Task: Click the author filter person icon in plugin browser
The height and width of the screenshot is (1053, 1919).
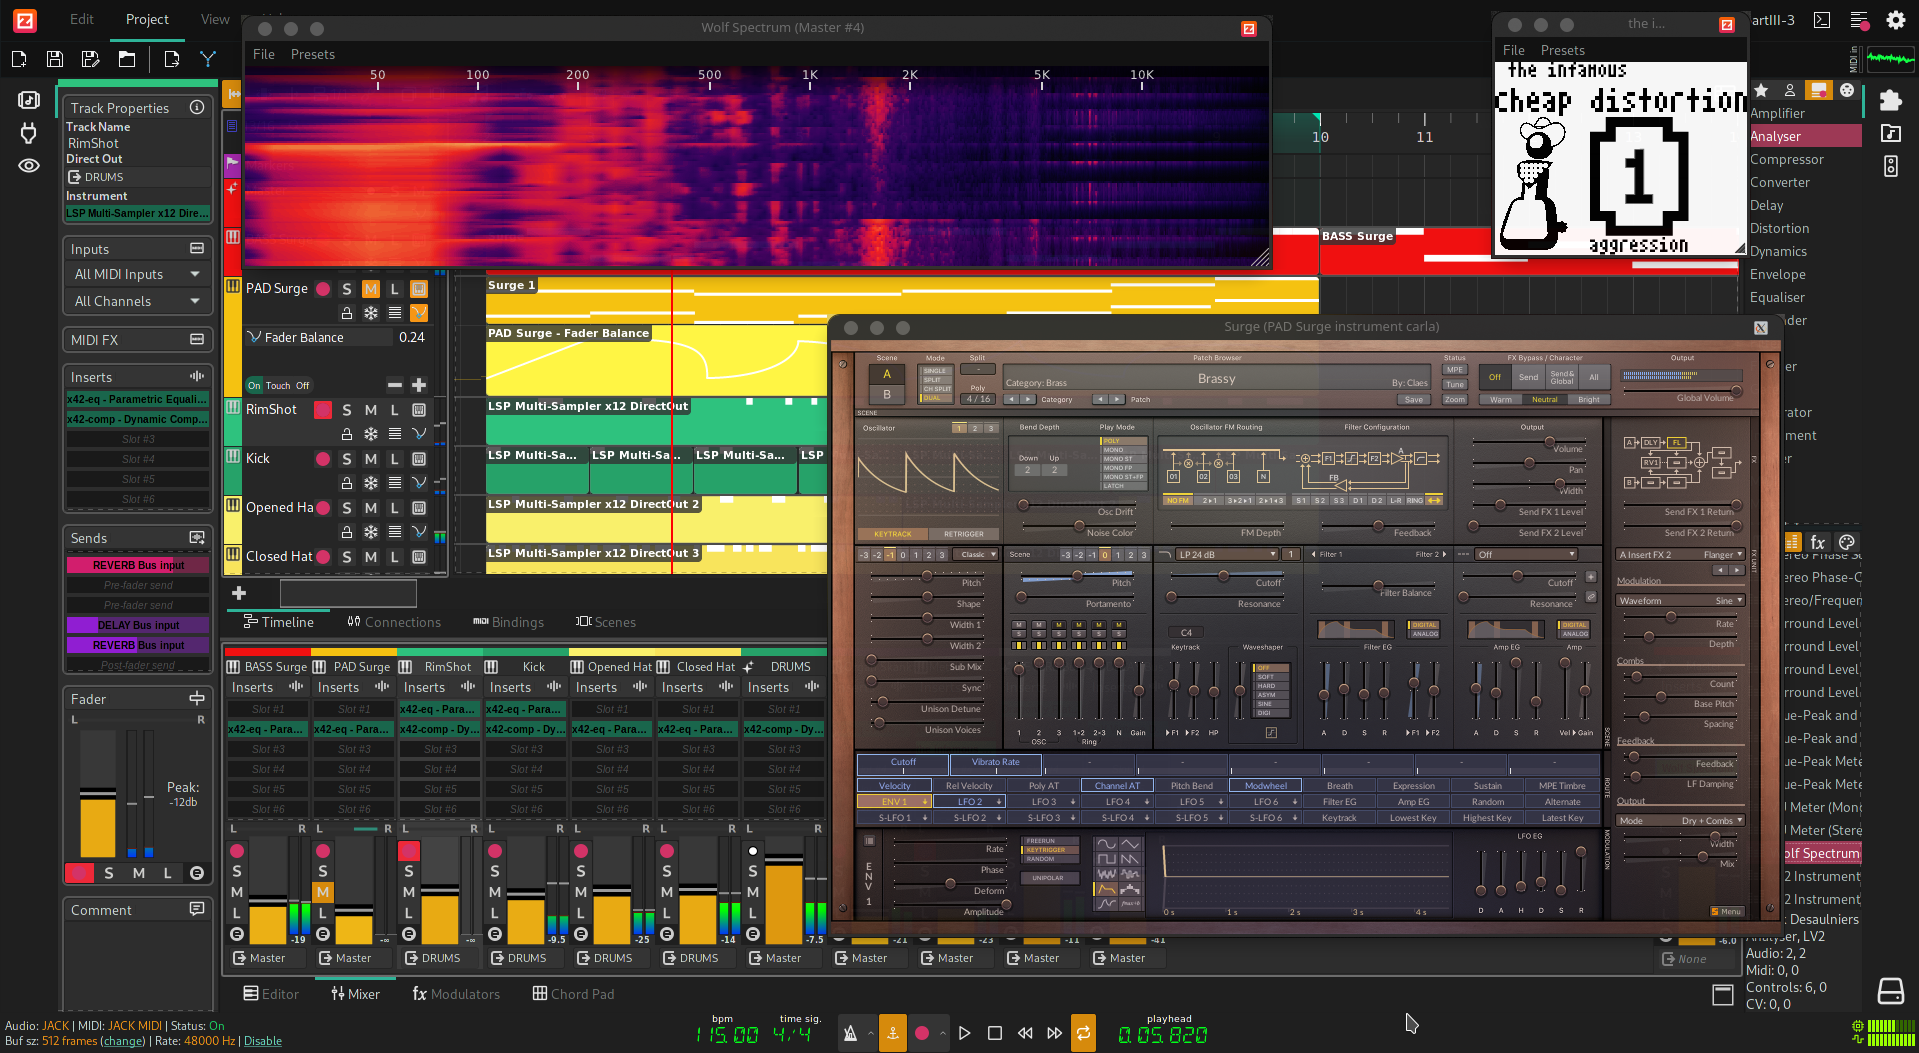Action: [1790, 90]
